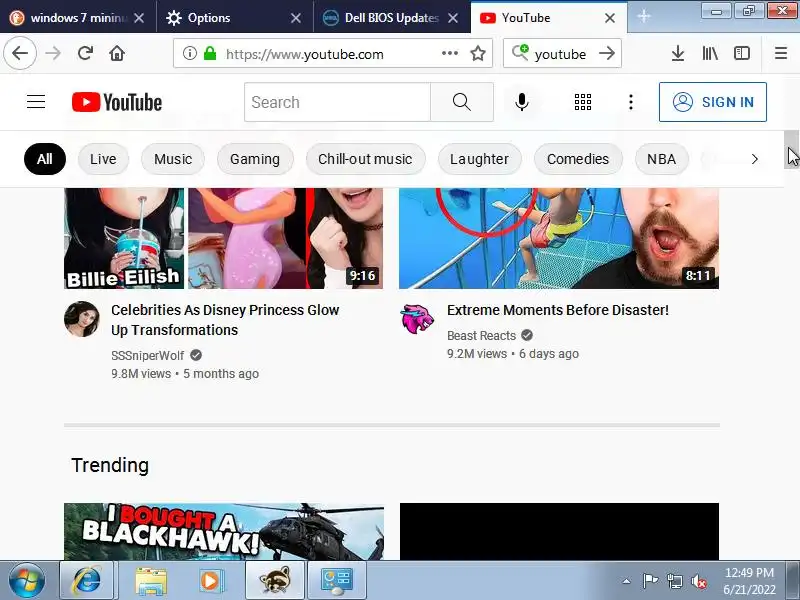800x600 pixels.
Task: Open the I Bought a Blackhawk thumbnail
Action: click(x=224, y=532)
